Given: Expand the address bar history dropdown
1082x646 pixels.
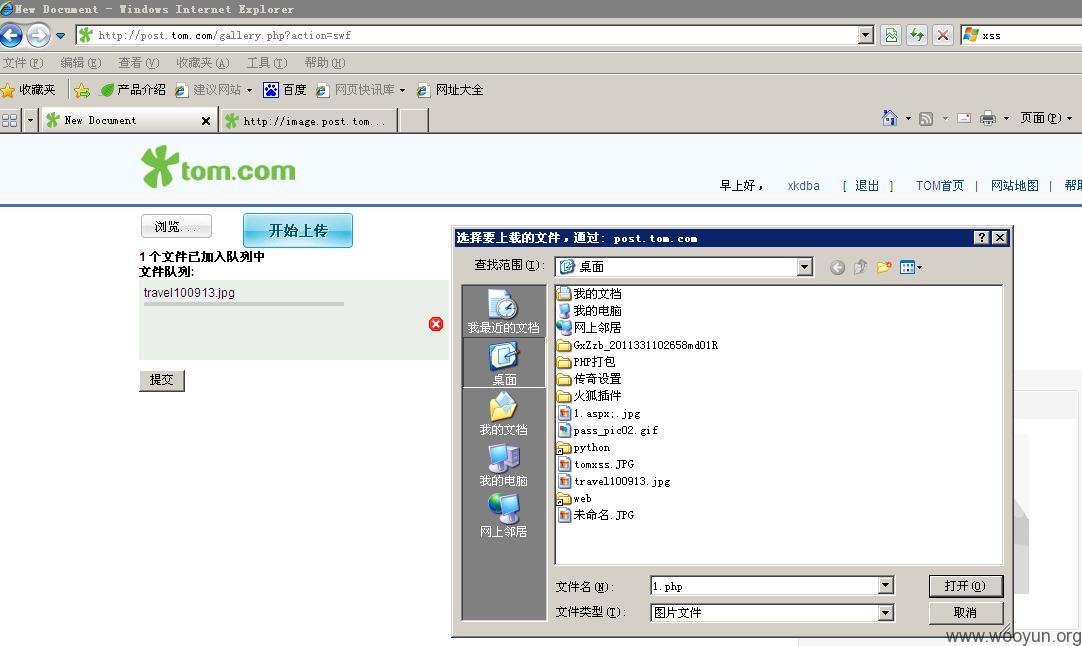Looking at the screenshot, I should (x=866, y=35).
